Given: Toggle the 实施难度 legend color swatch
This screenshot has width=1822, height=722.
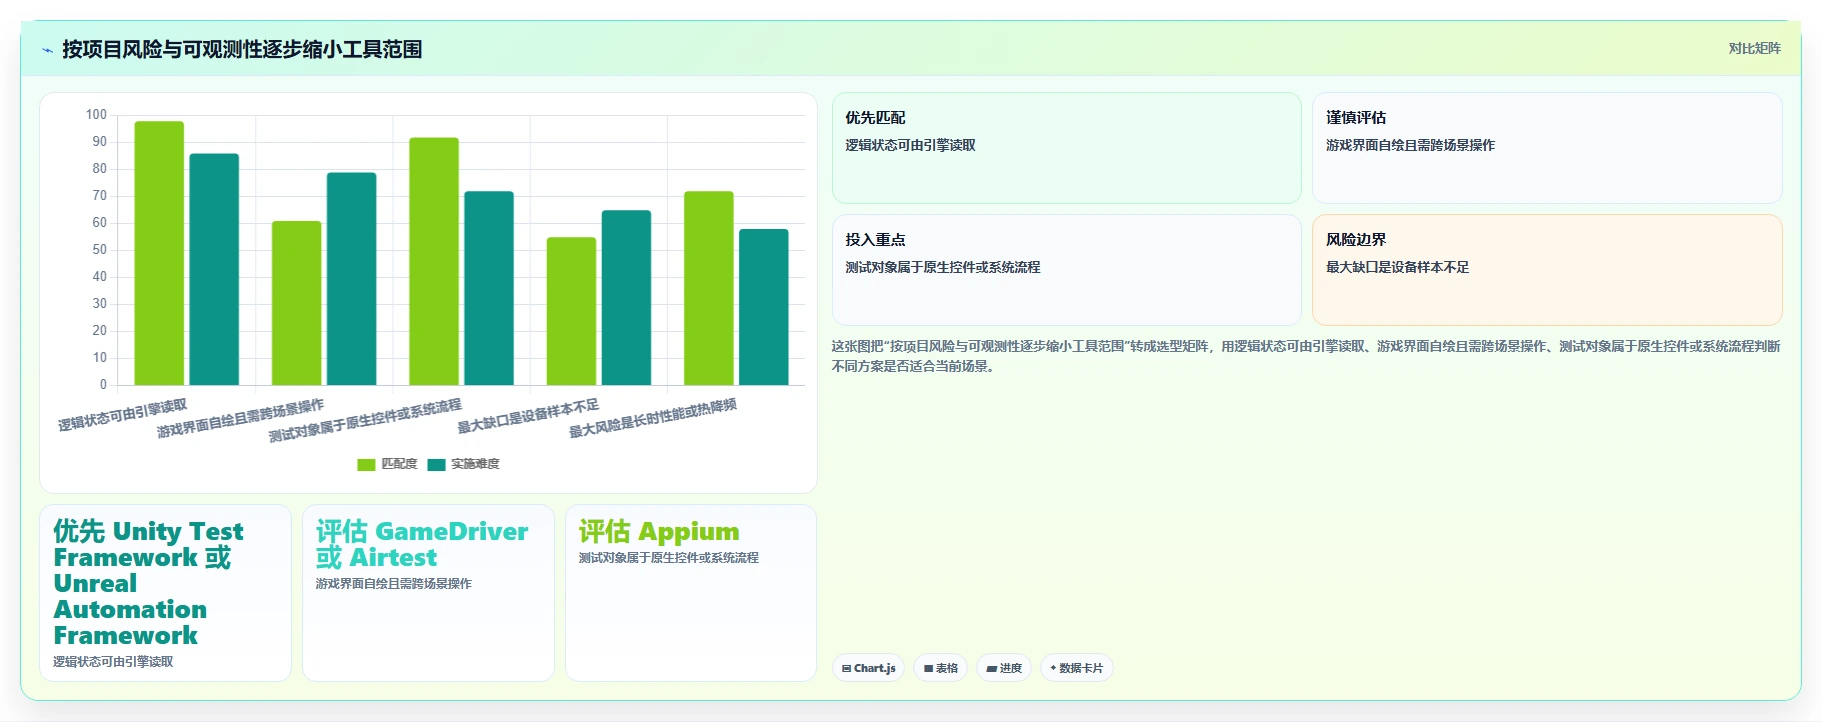Looking at the screenshot, I should [436, 464].
